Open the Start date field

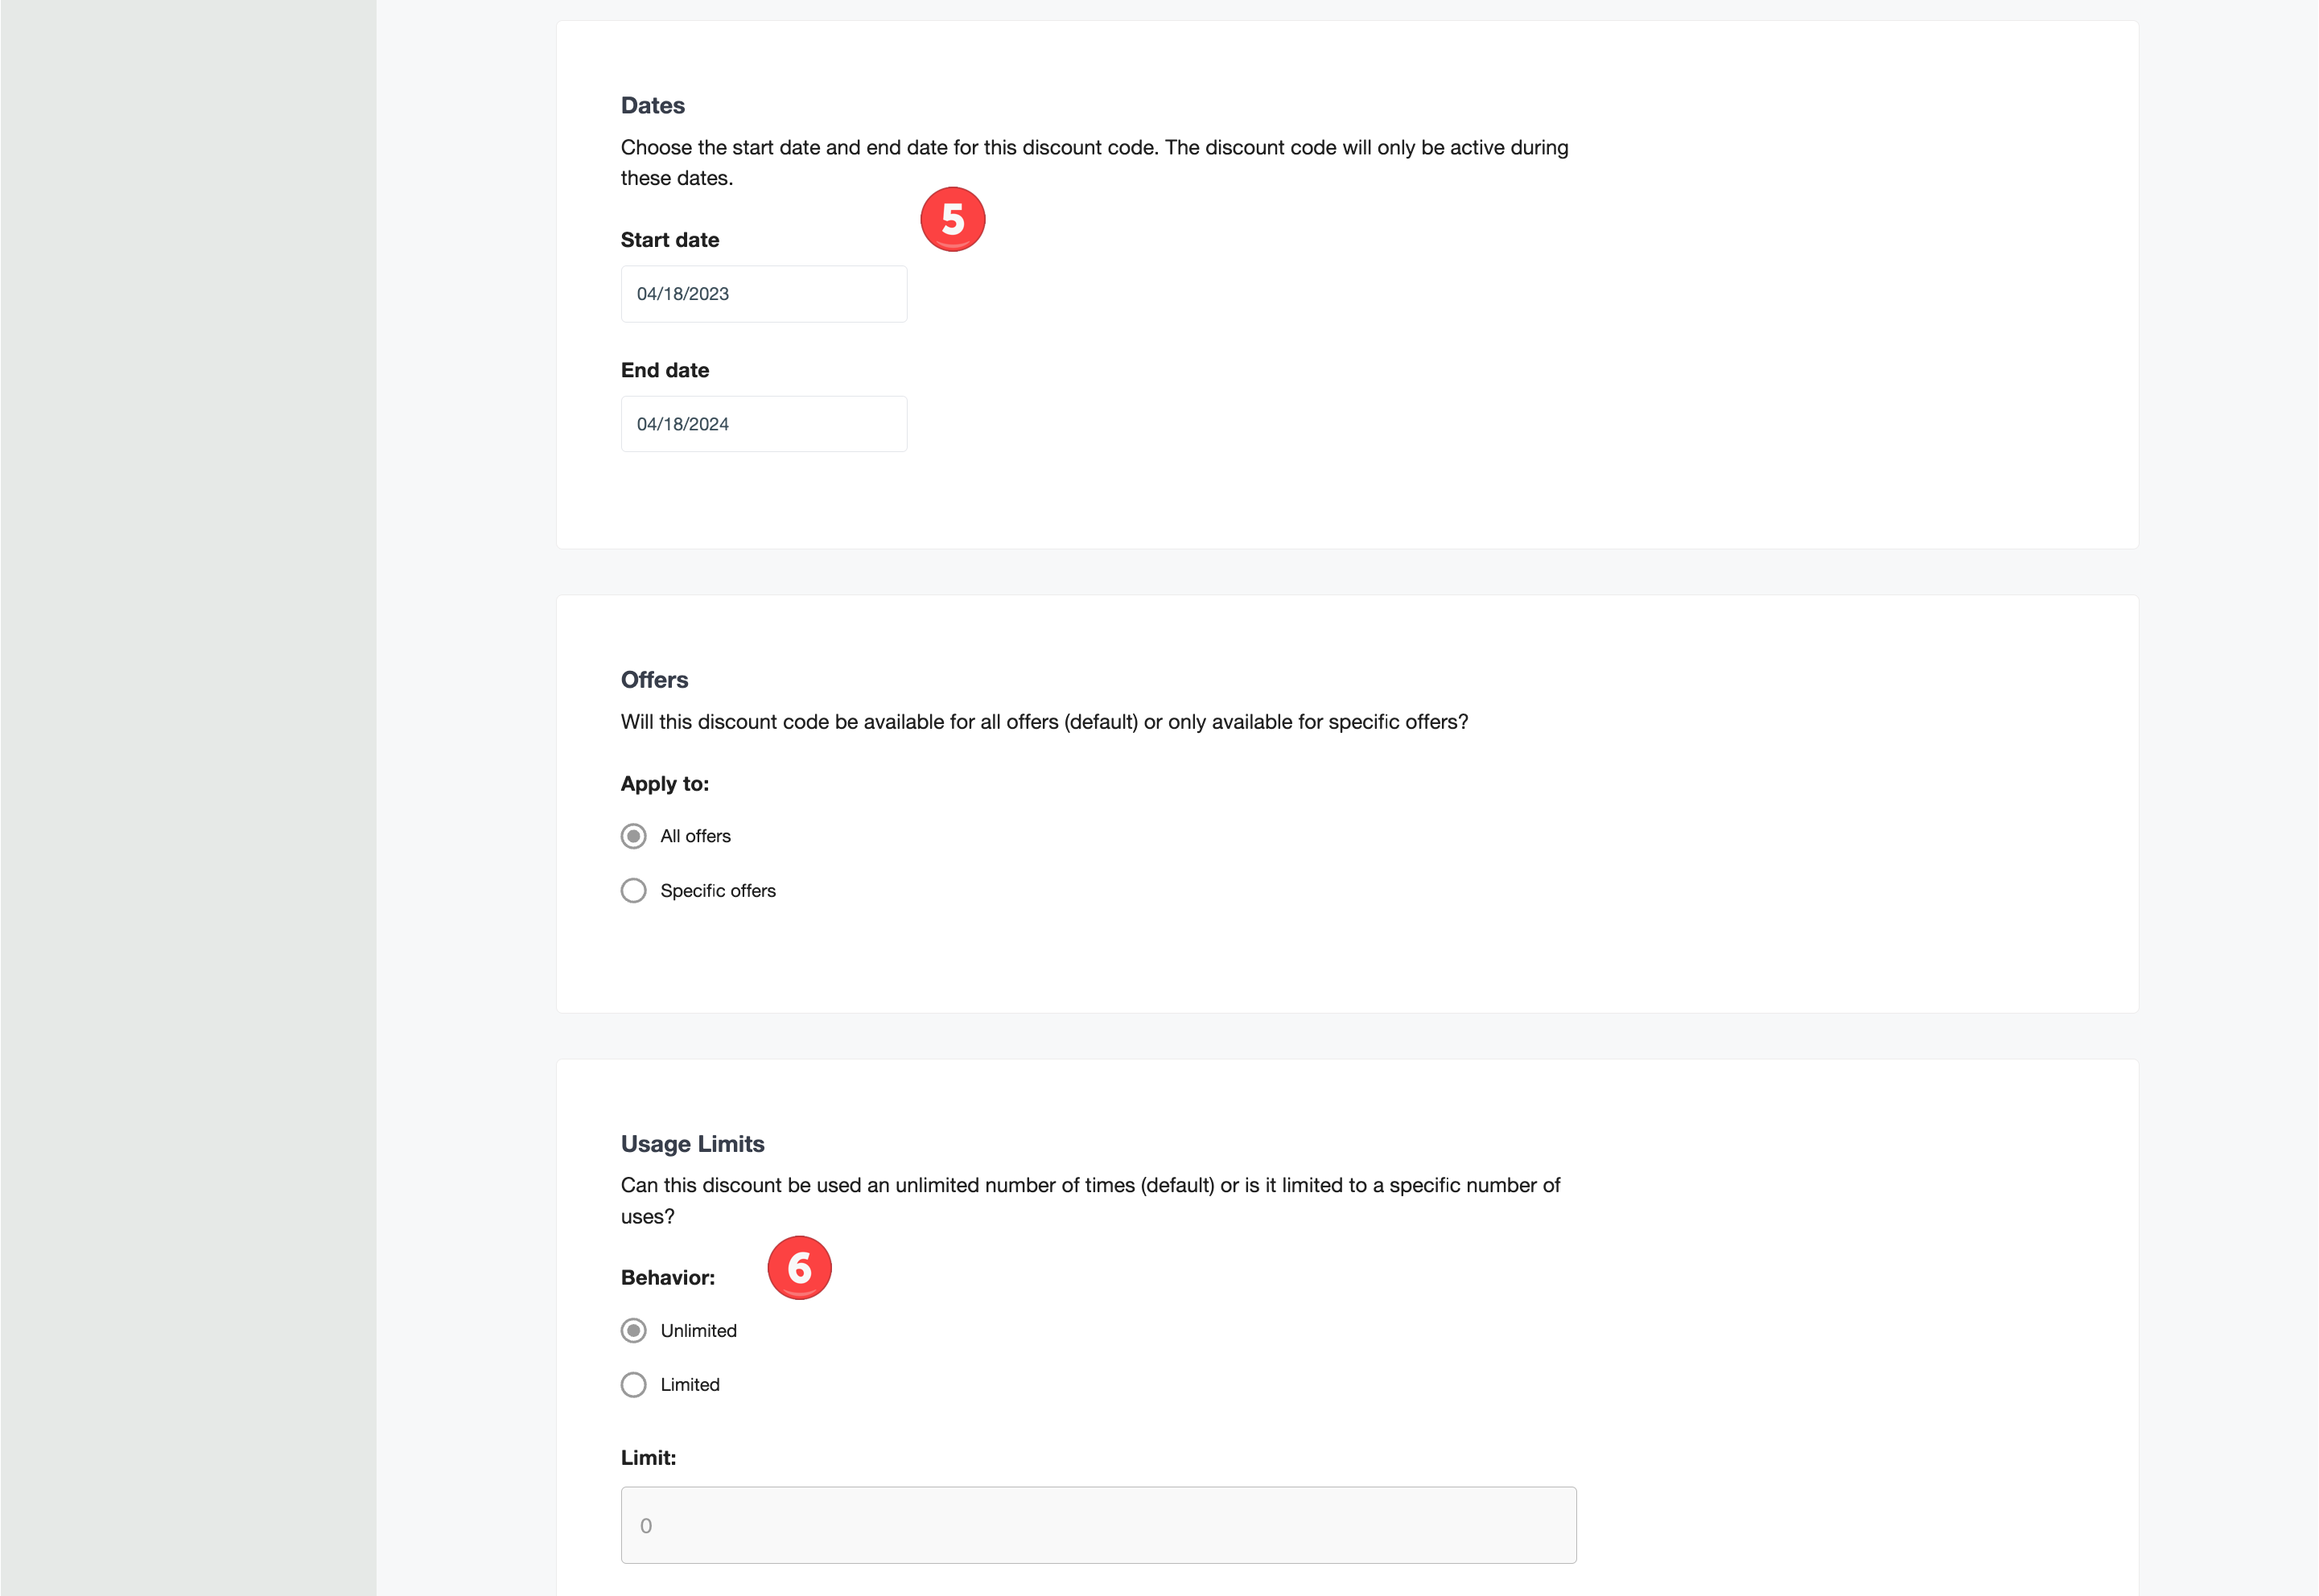coord(764,294)
